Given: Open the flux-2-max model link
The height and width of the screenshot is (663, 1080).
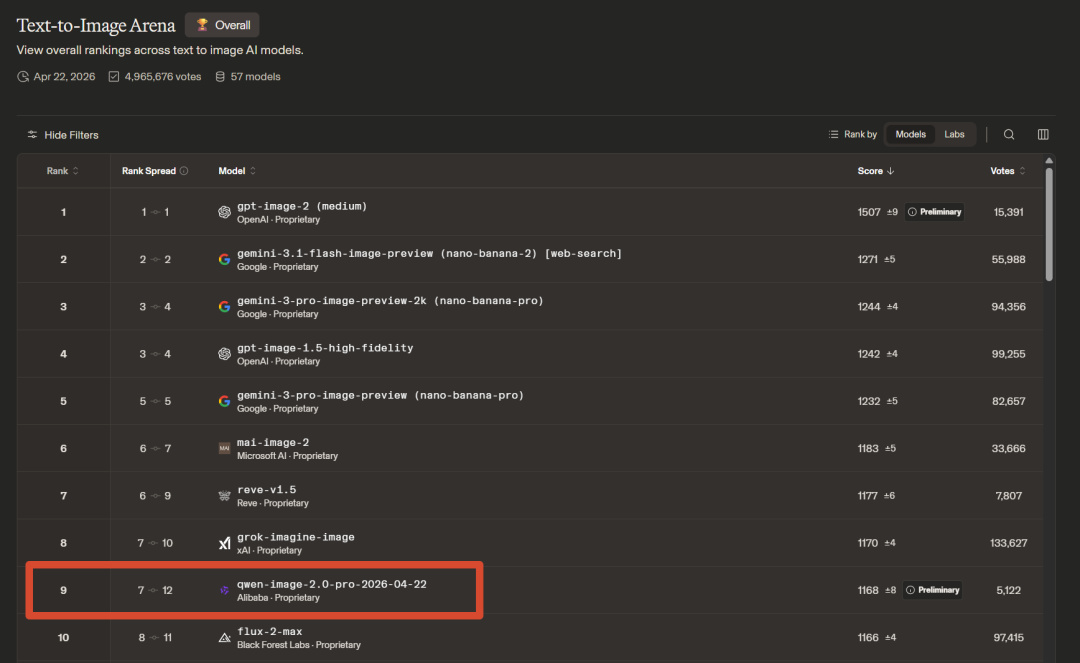Looking at the screenshot, I should [269, 631].
